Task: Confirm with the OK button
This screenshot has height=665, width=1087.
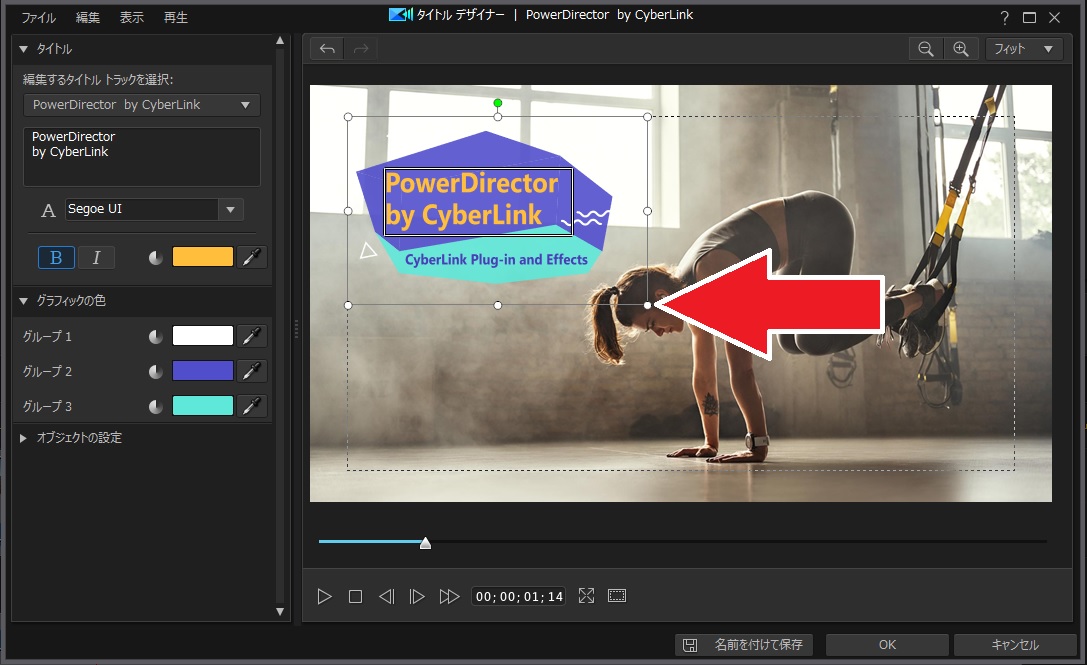Action: [x=887, y=645]
